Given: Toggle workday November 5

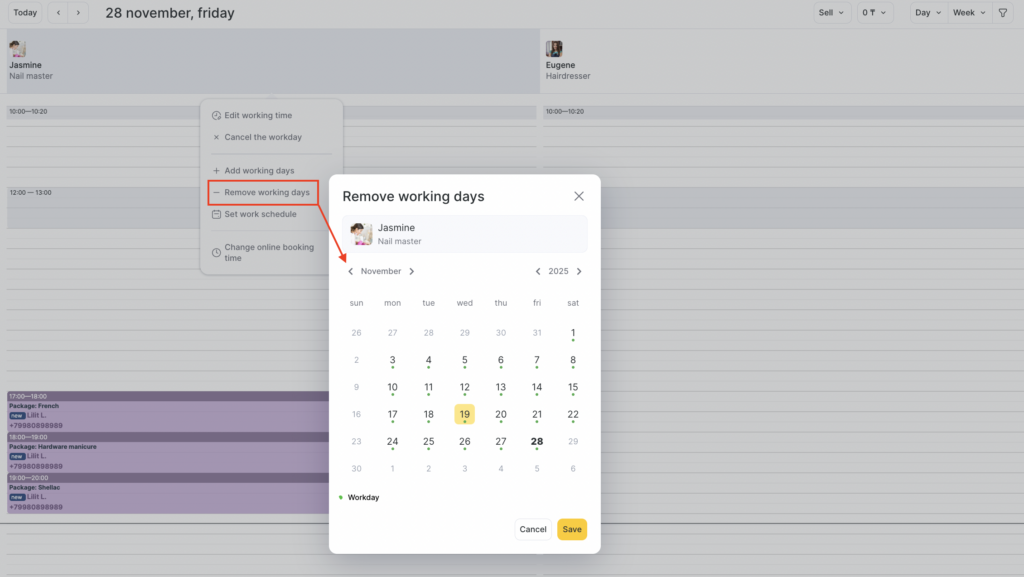Looking at the screenshot, I should coord(464,361).
